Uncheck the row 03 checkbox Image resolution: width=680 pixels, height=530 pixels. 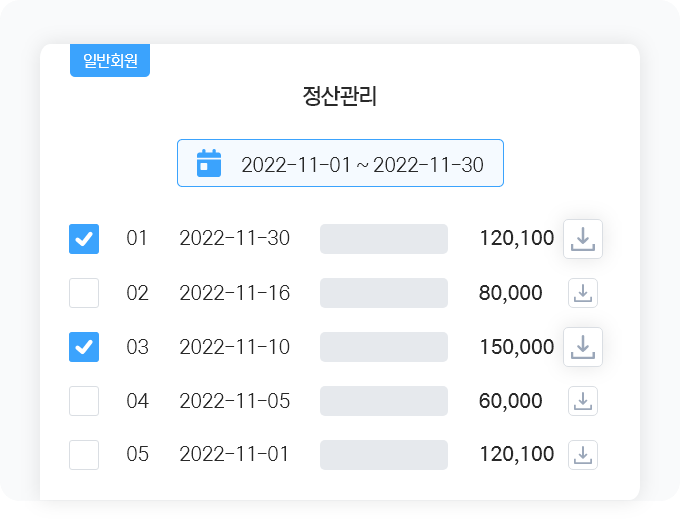pyautogui.click(x=84, y=347)
